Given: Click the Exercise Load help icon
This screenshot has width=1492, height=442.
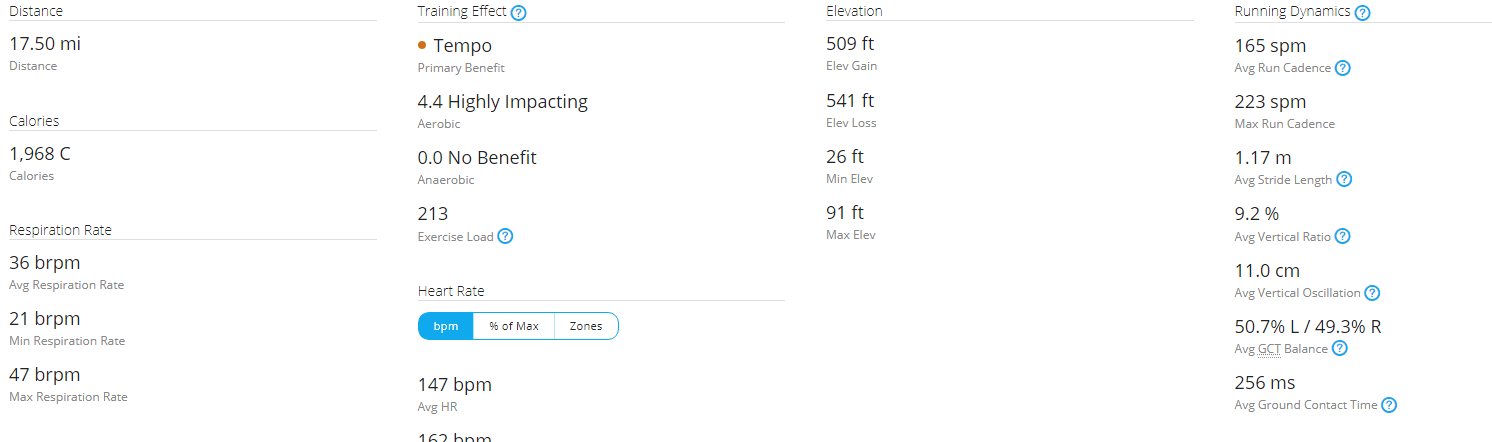Looking at the screenshot, I should (506, 237).
